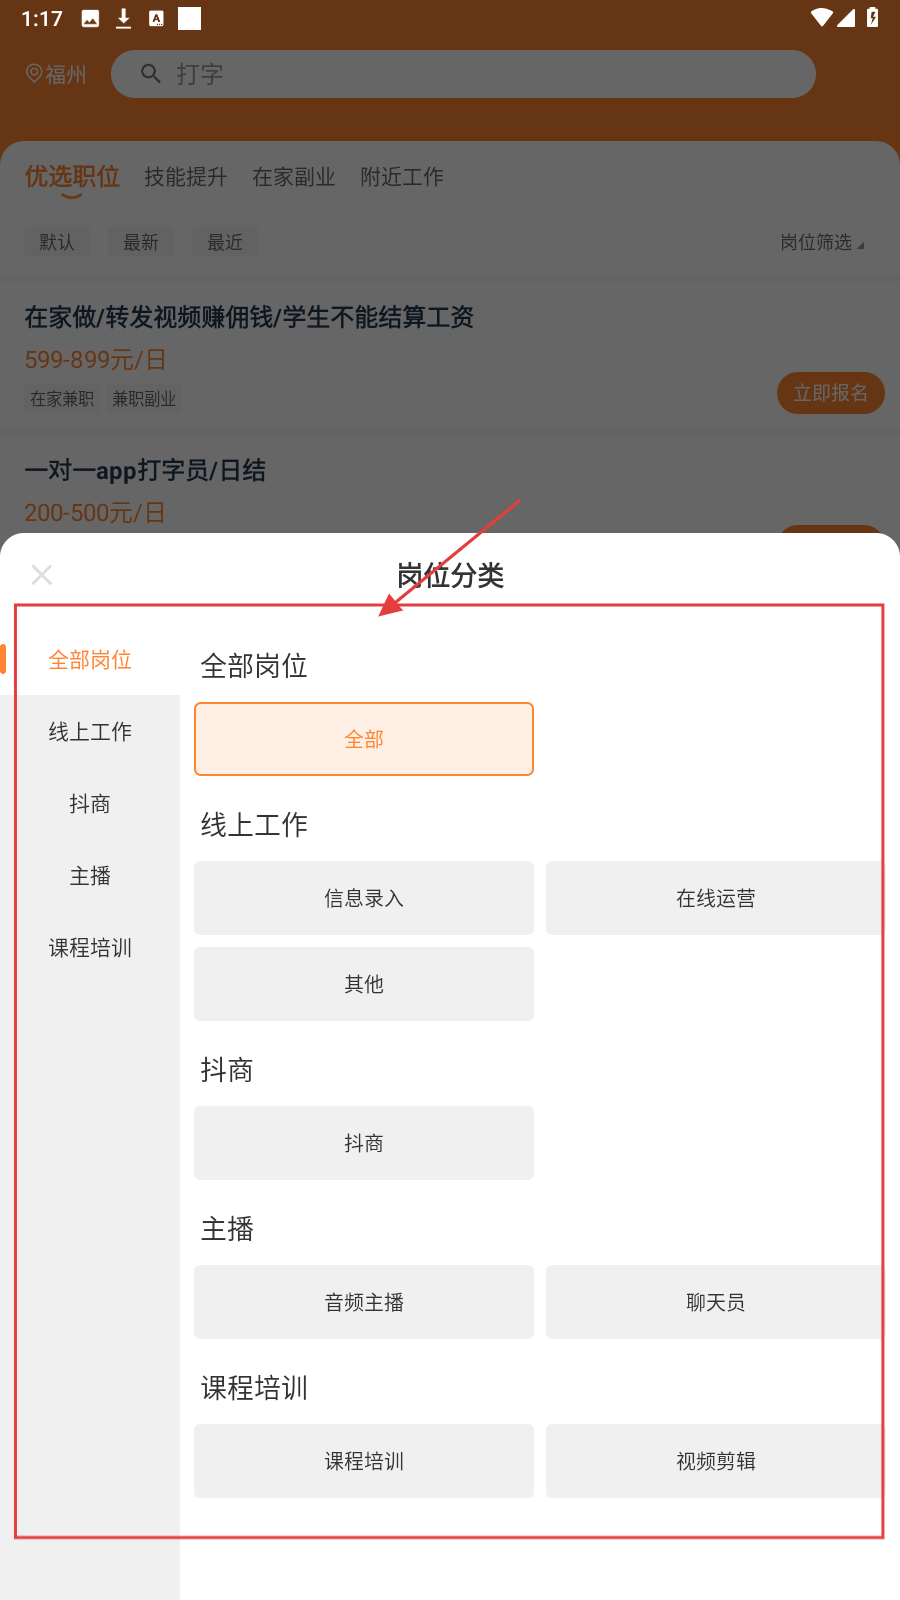This screenshot has width=900, height=1600.
Task: Close the 岗位分类 panel with X
Action: point(42,575)
